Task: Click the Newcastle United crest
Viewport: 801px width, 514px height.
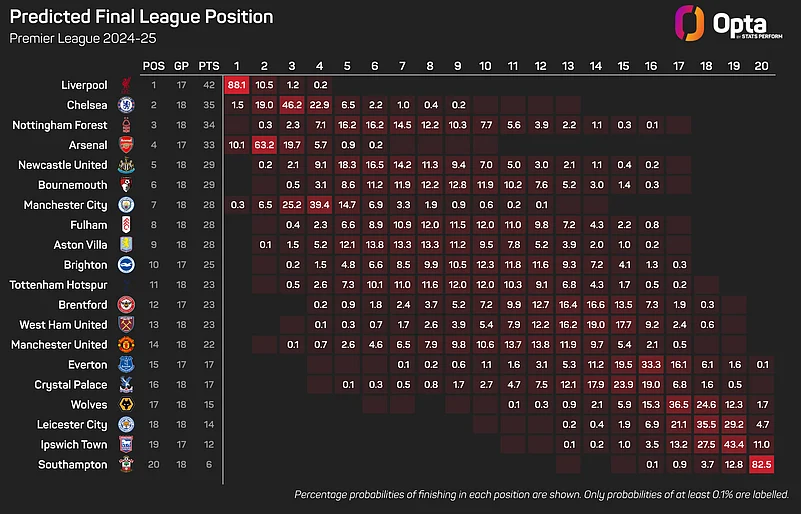Action: 125,165
